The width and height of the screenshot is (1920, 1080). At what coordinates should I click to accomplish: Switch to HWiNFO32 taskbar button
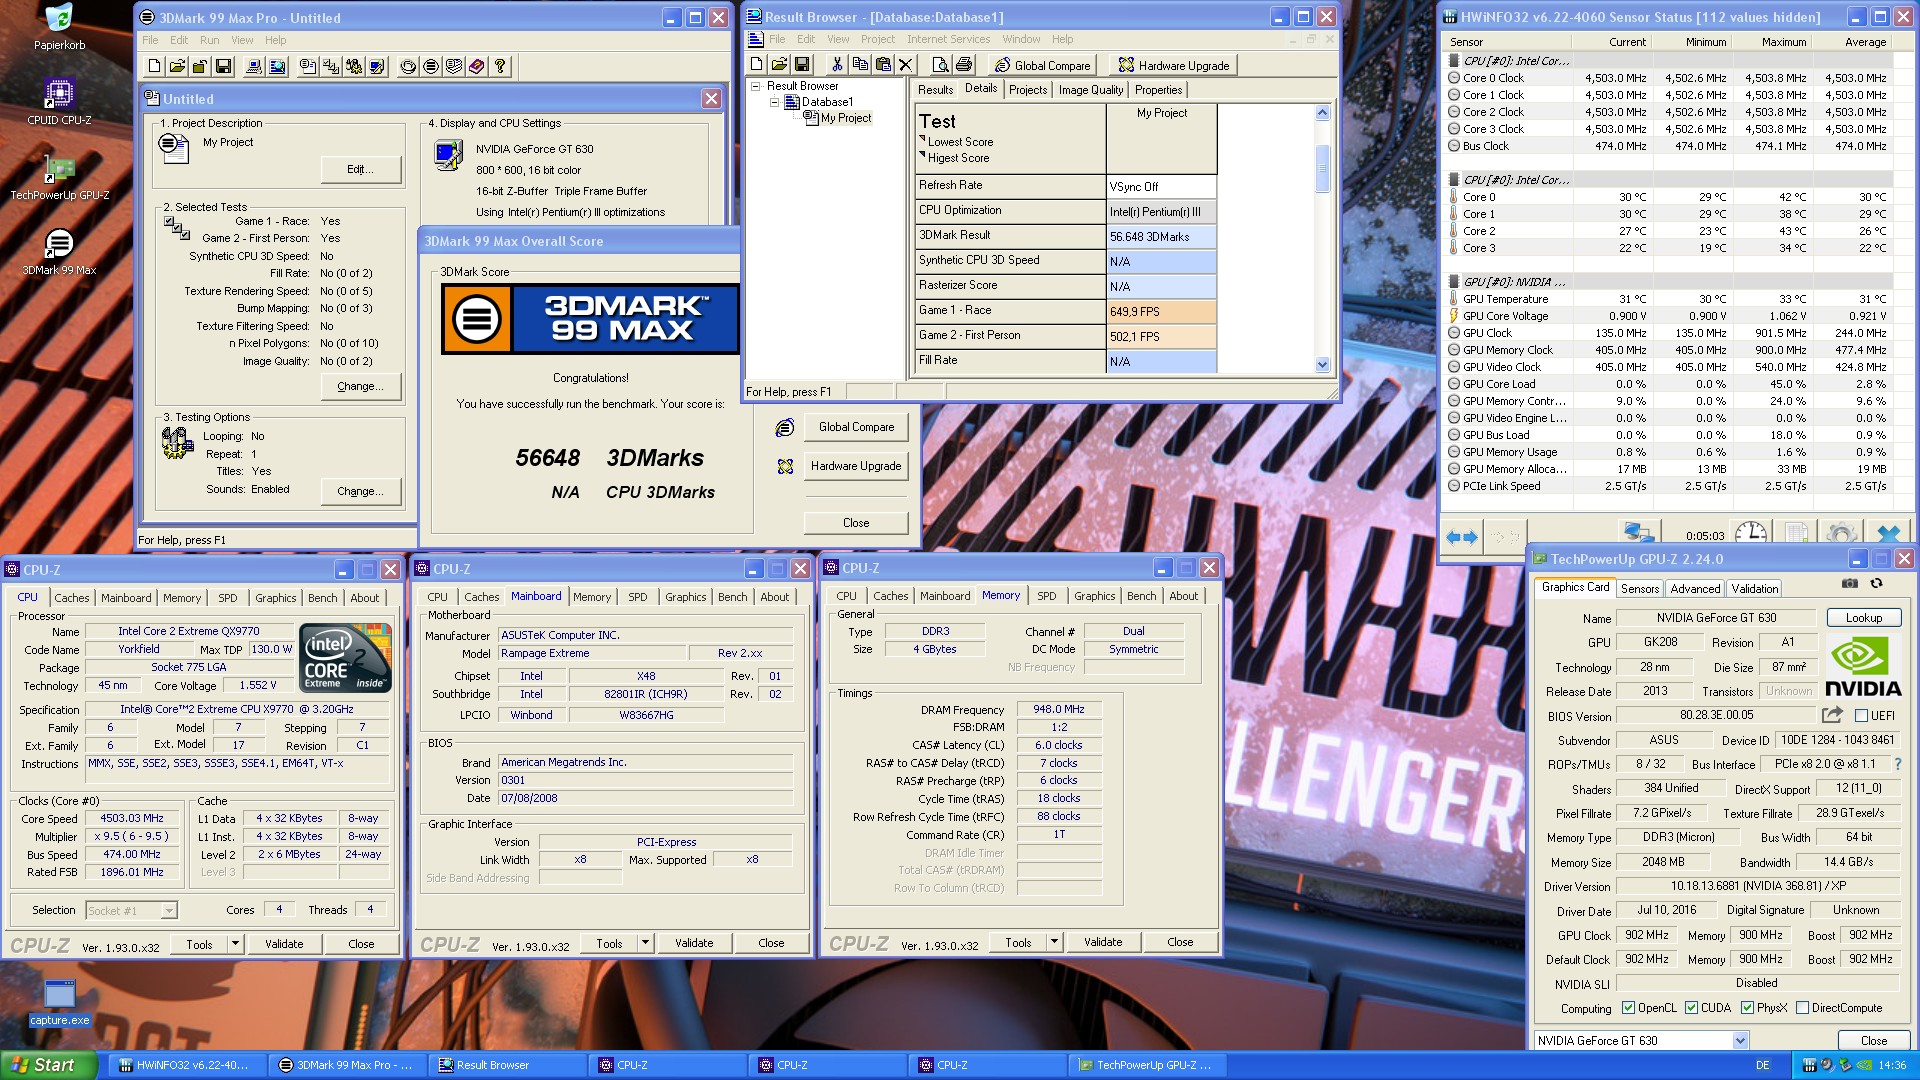(187, 1065)
